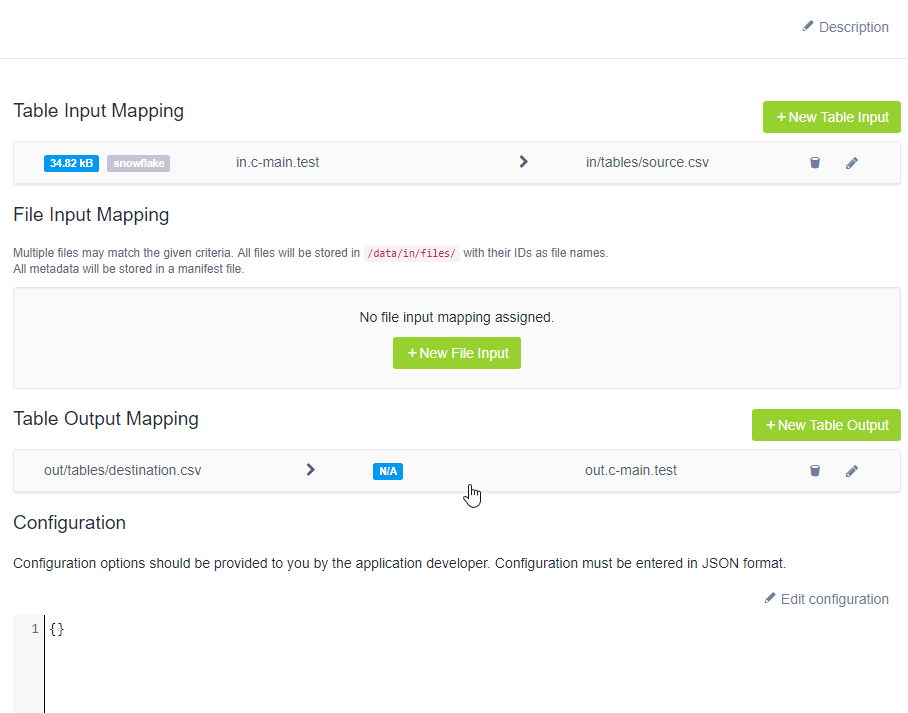Click line number 1 in the editor gutter
Viewport: 908px width, 713px height.
coord(35,628)
